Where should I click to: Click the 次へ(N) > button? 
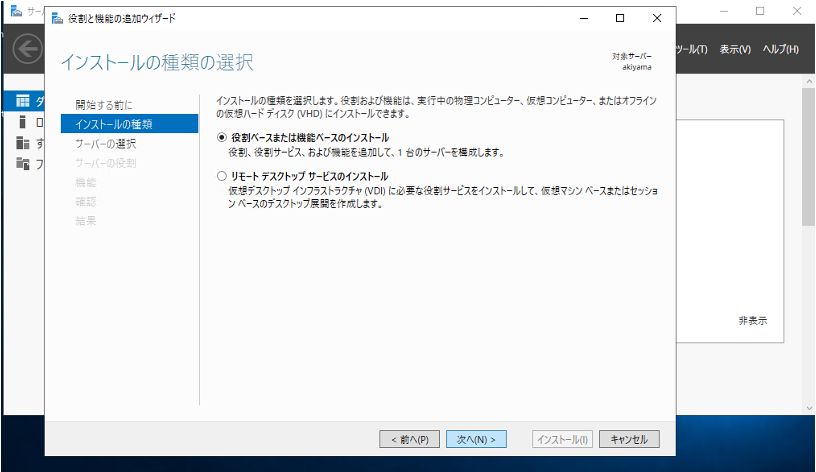click(476, 439)
